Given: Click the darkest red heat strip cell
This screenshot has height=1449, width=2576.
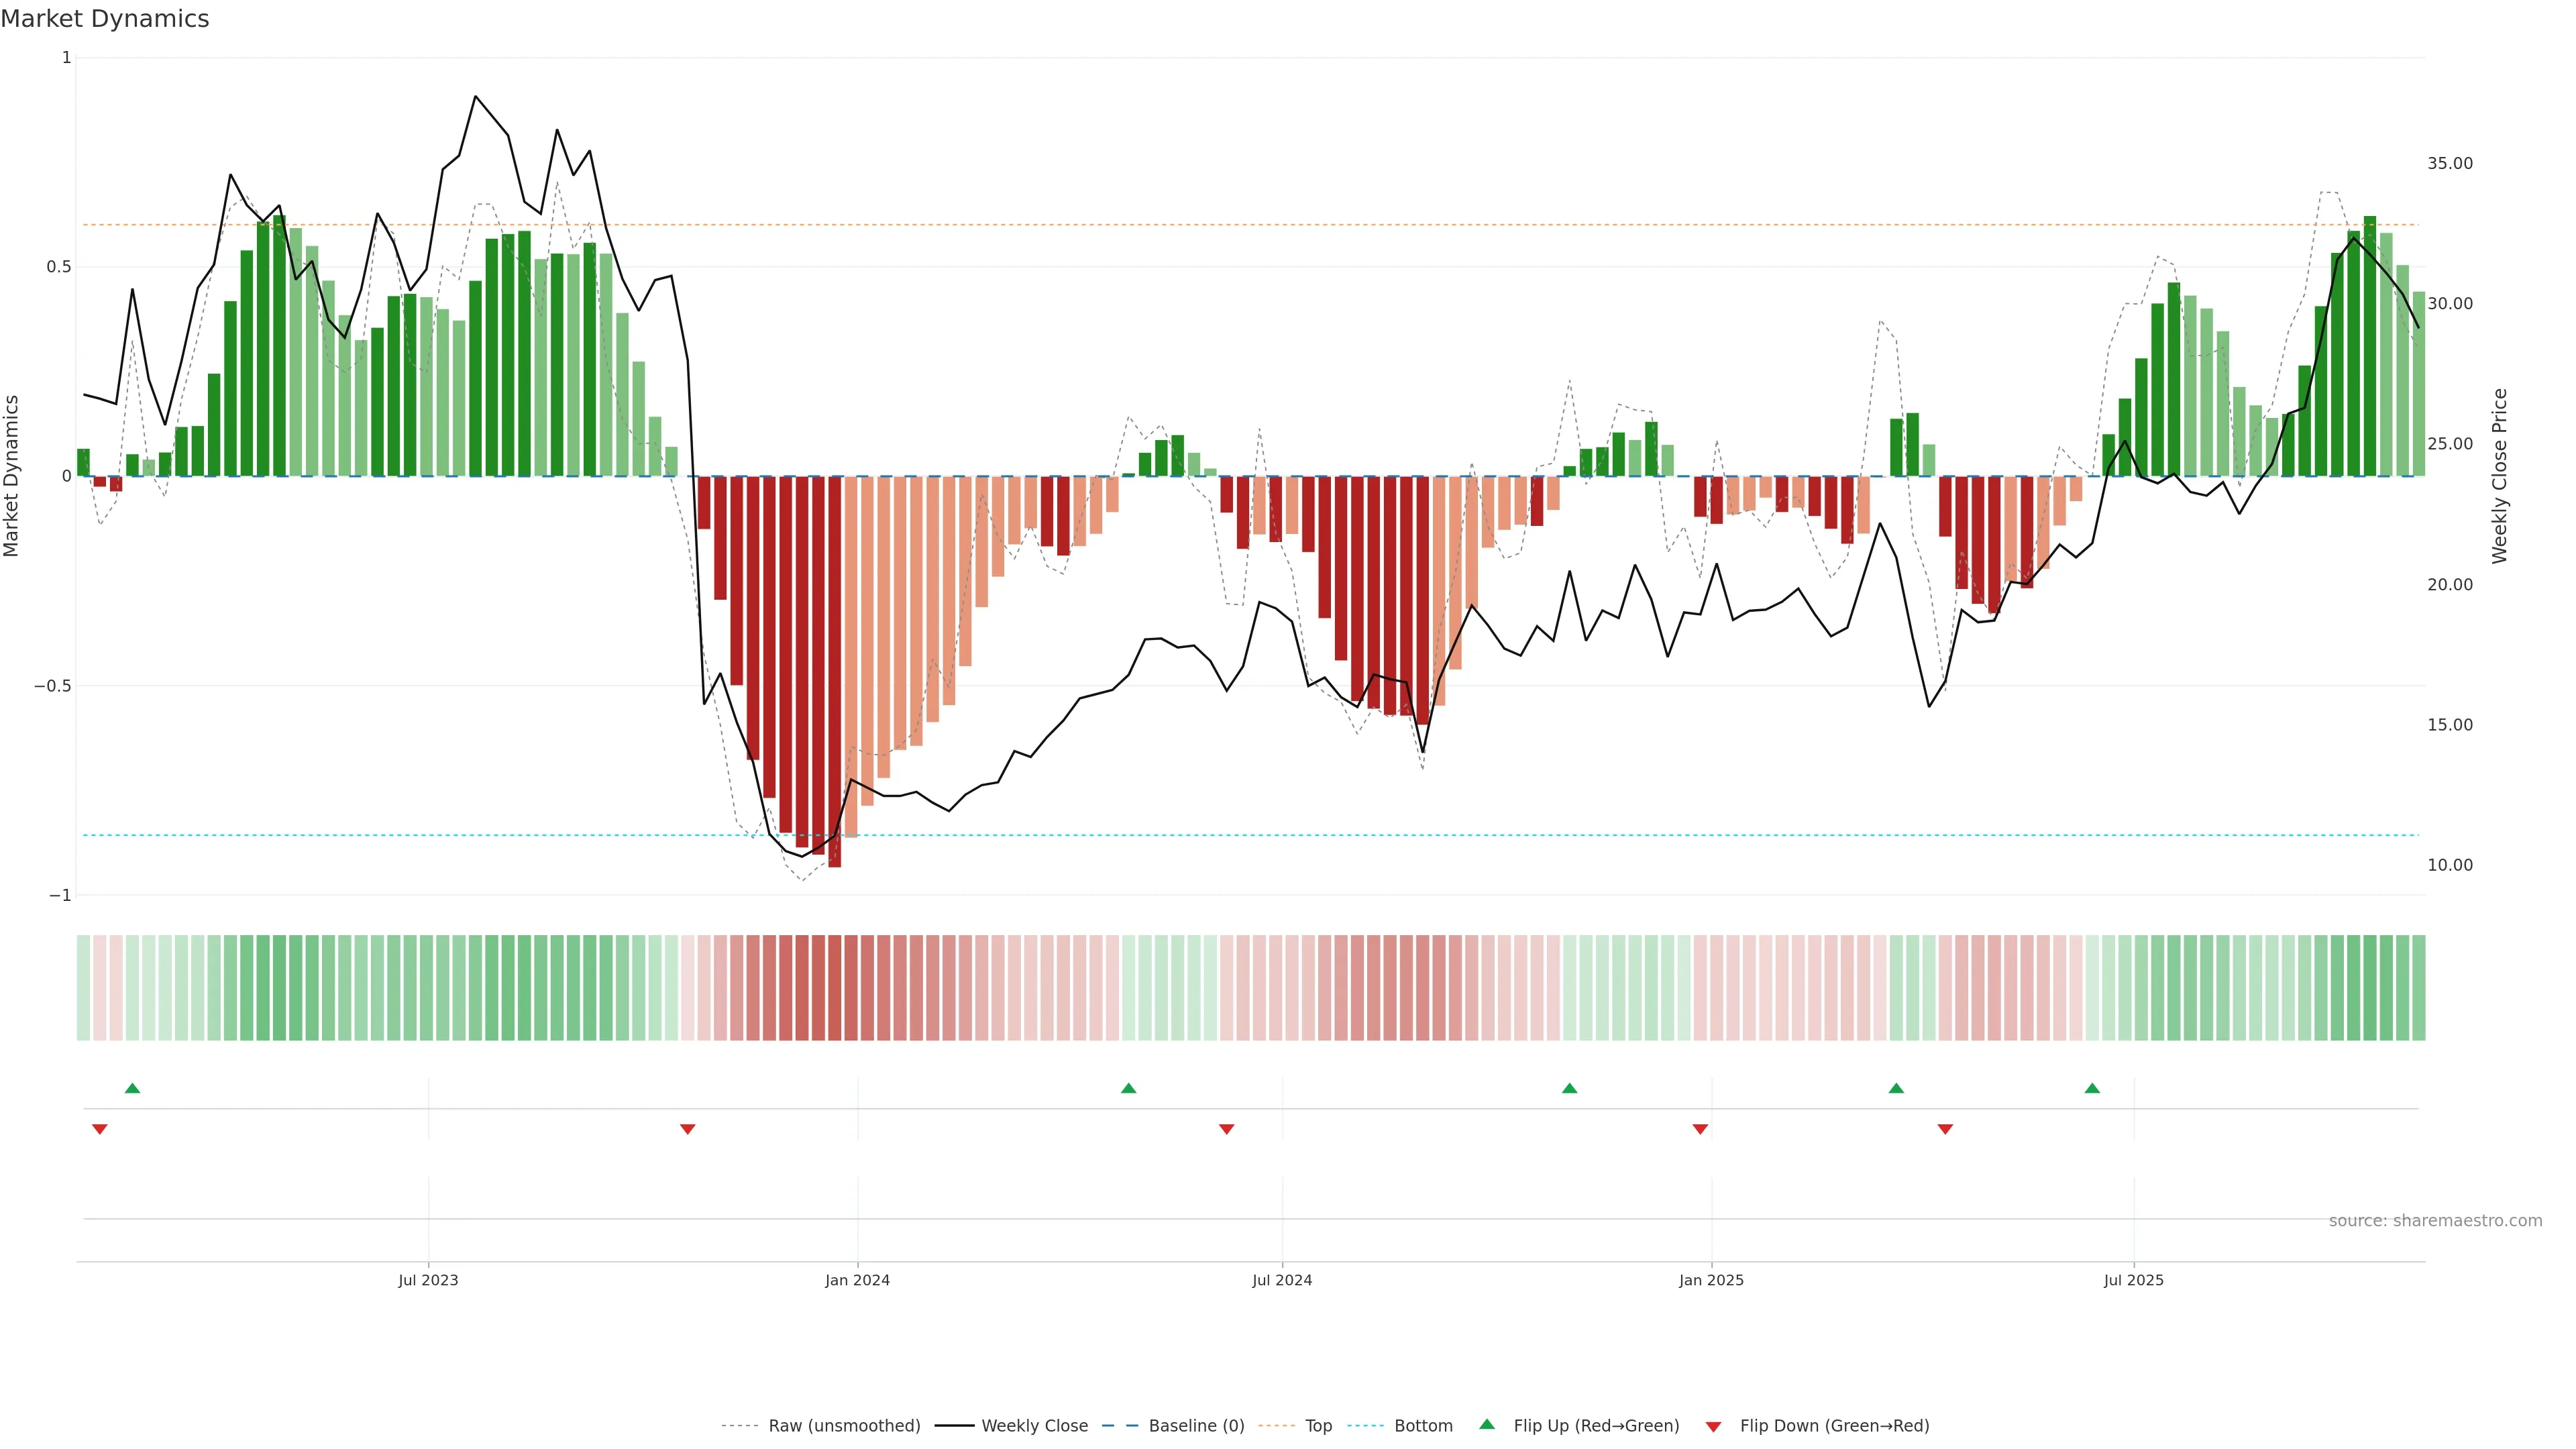Looking at the screenshot, I should [834, 988].
